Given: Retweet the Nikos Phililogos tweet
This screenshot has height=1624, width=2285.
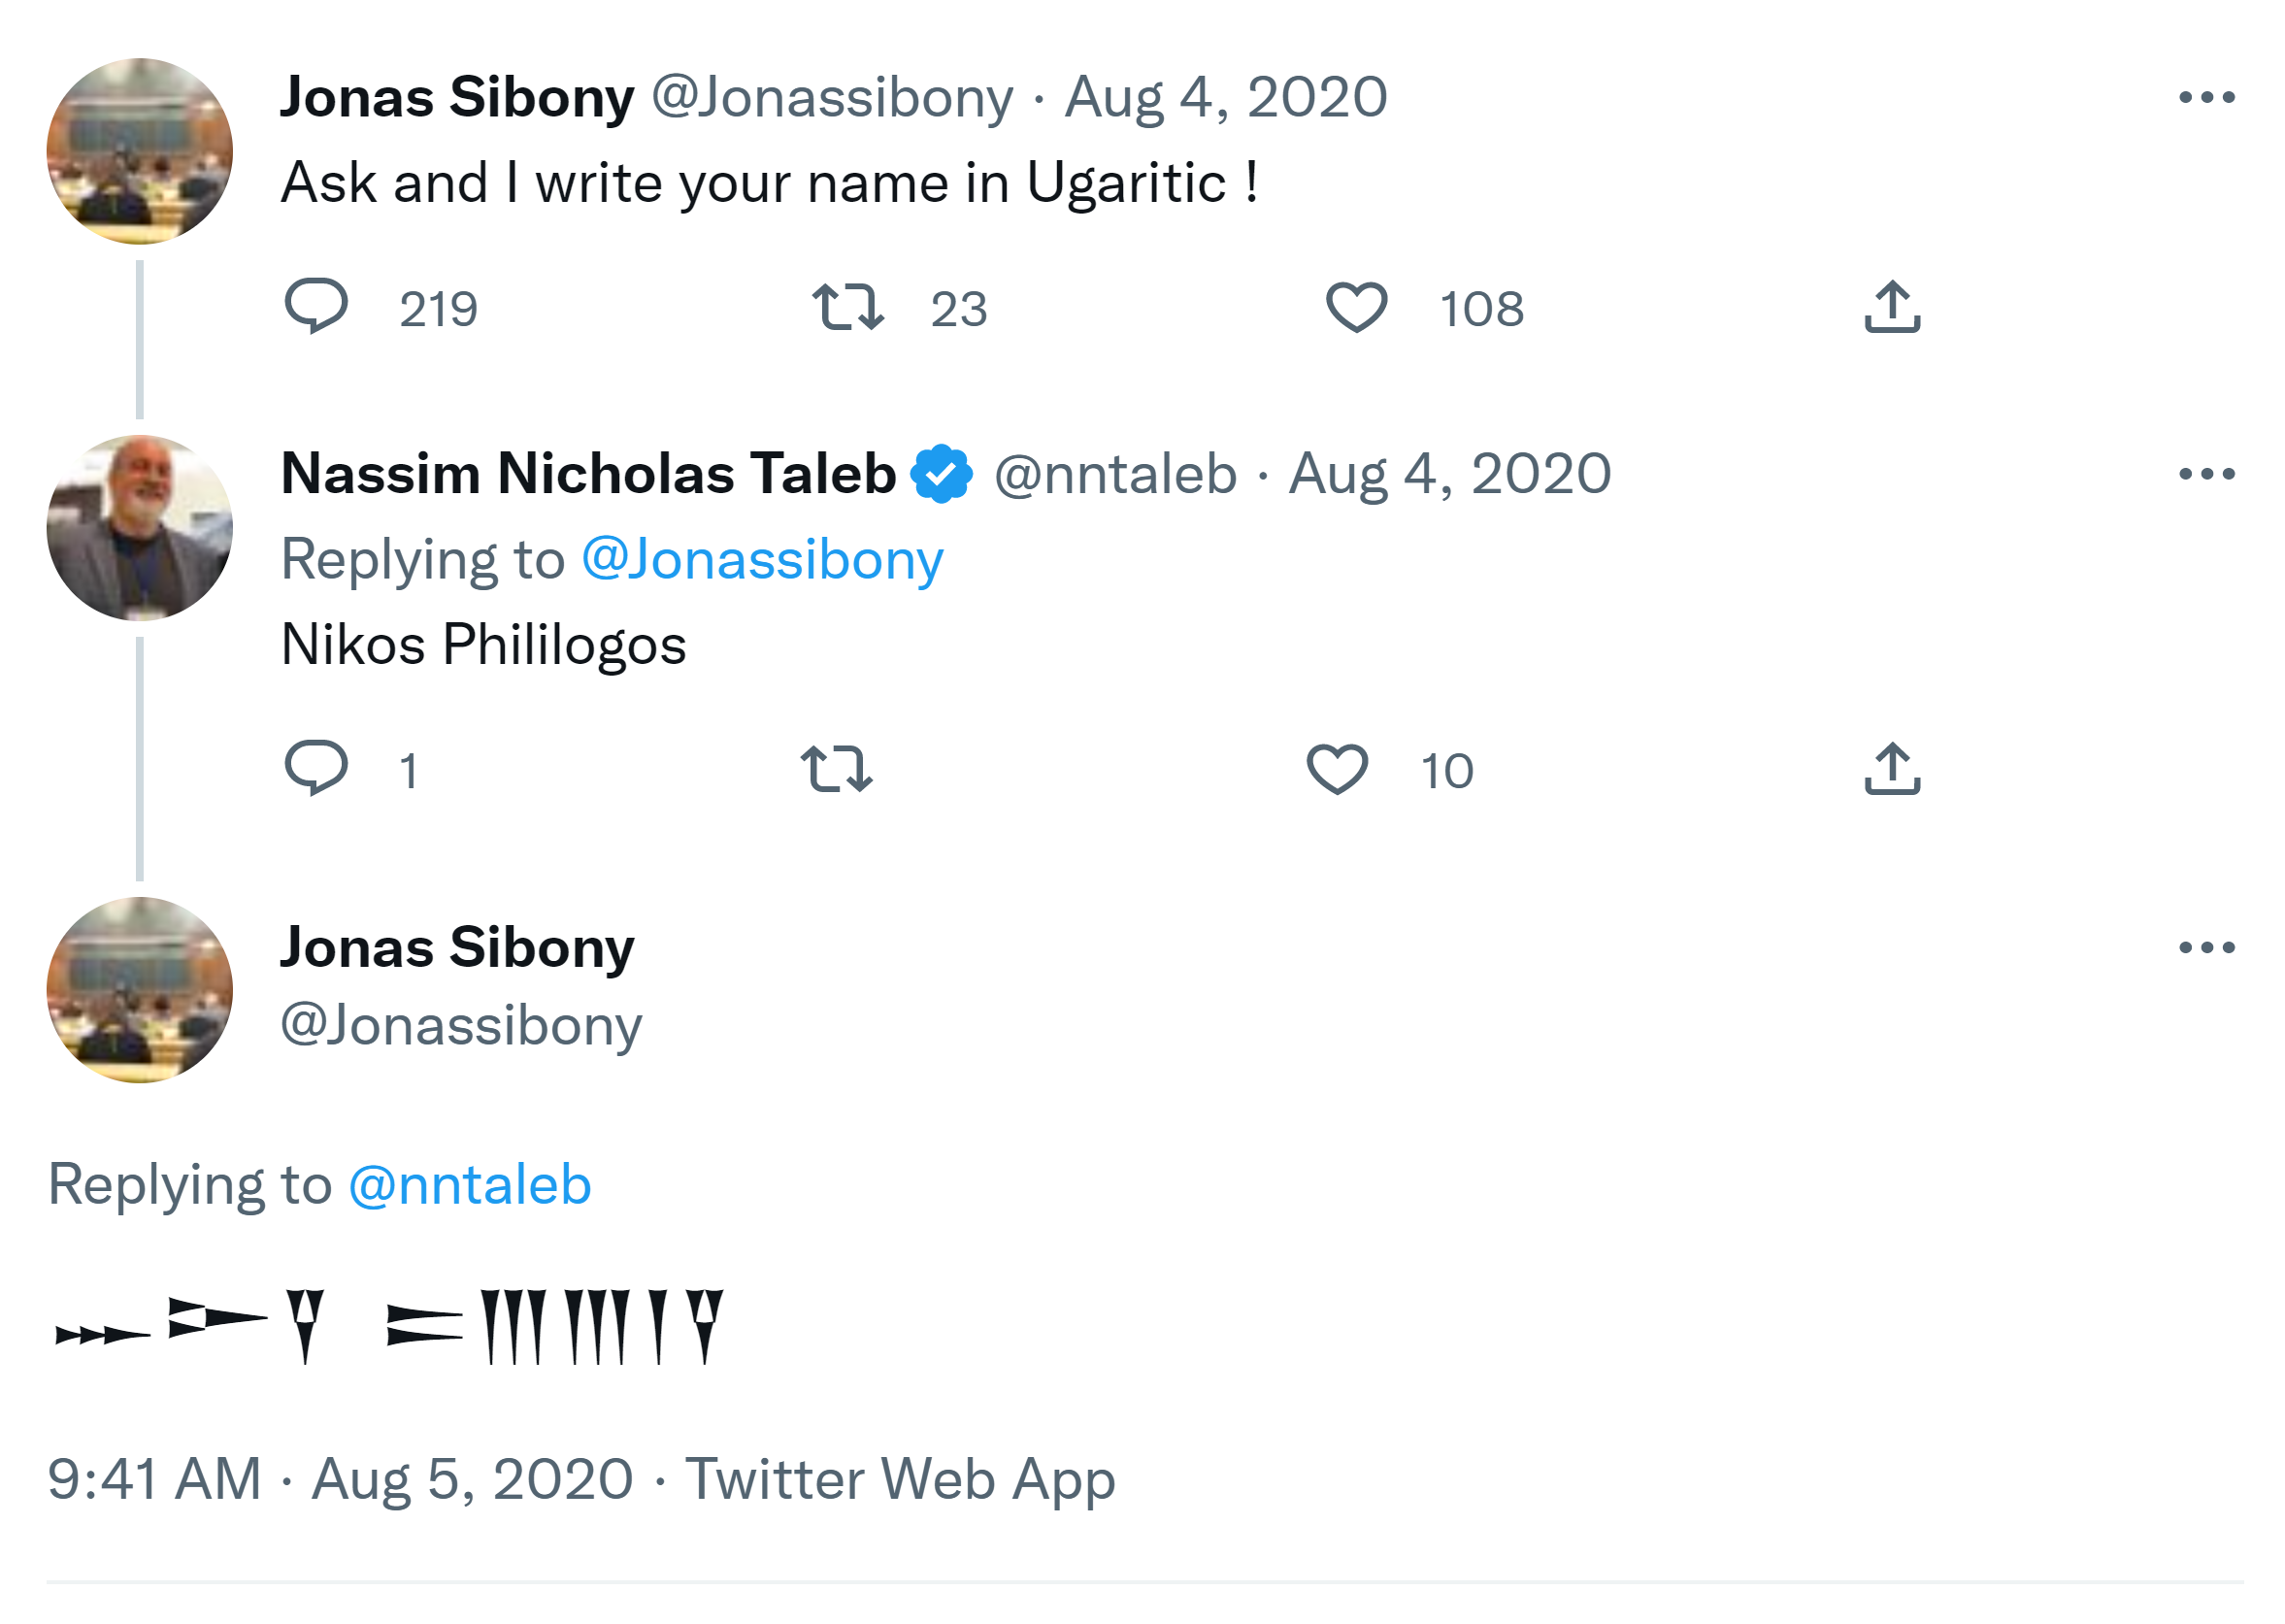Looking at the screenshot, I should point(836,768).
